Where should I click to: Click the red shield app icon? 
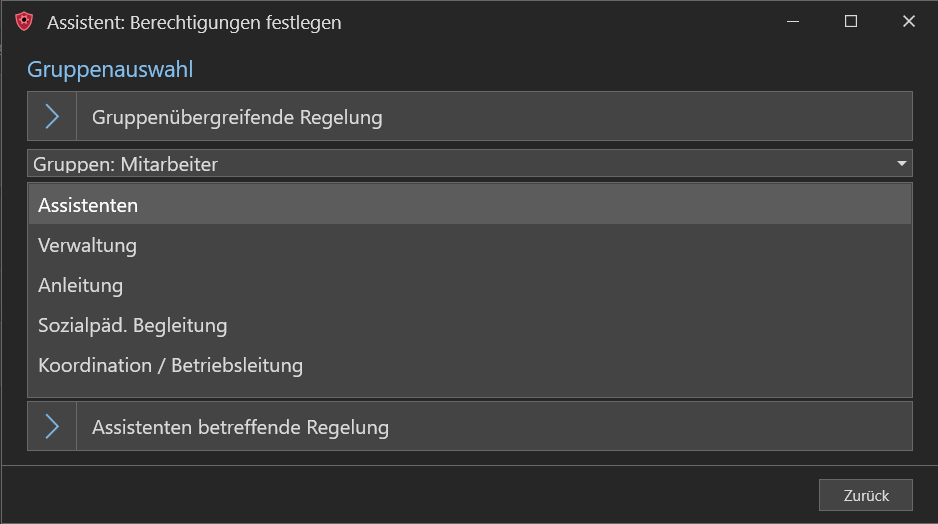(24, 22)
